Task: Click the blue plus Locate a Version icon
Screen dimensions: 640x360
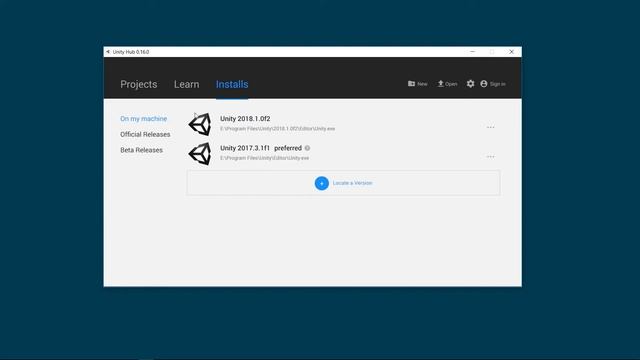Action: pyautogui.click(x=322, y=183)
